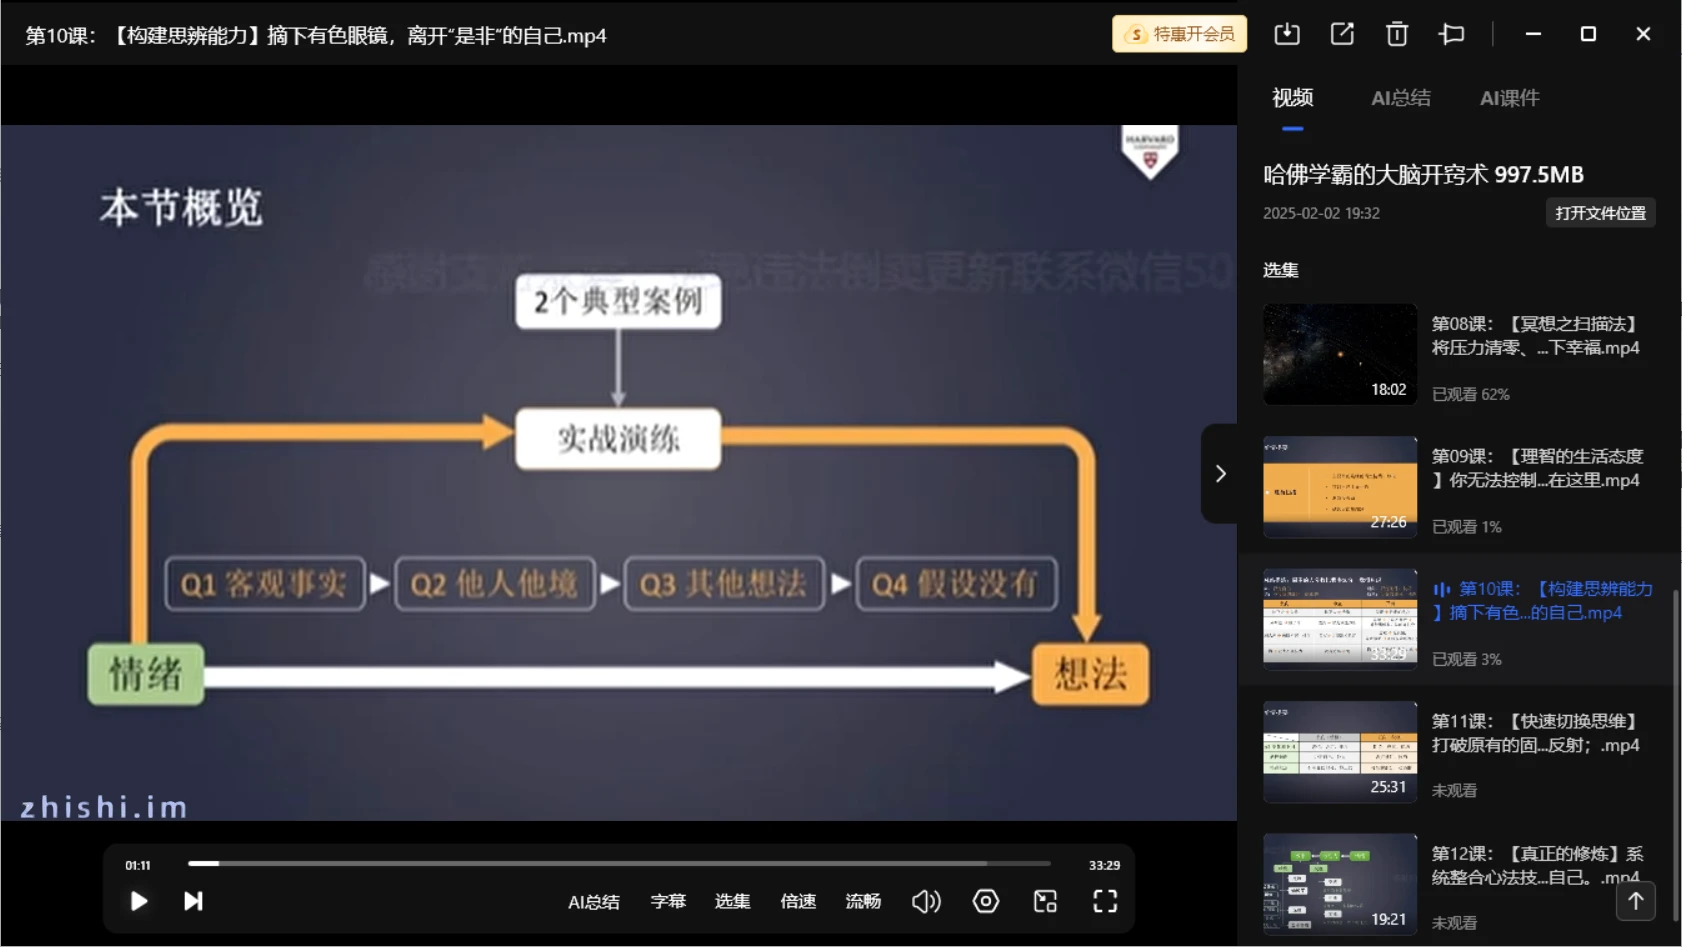
Task: Click the 选集 heading in side panel
Action: point(1280,270)
